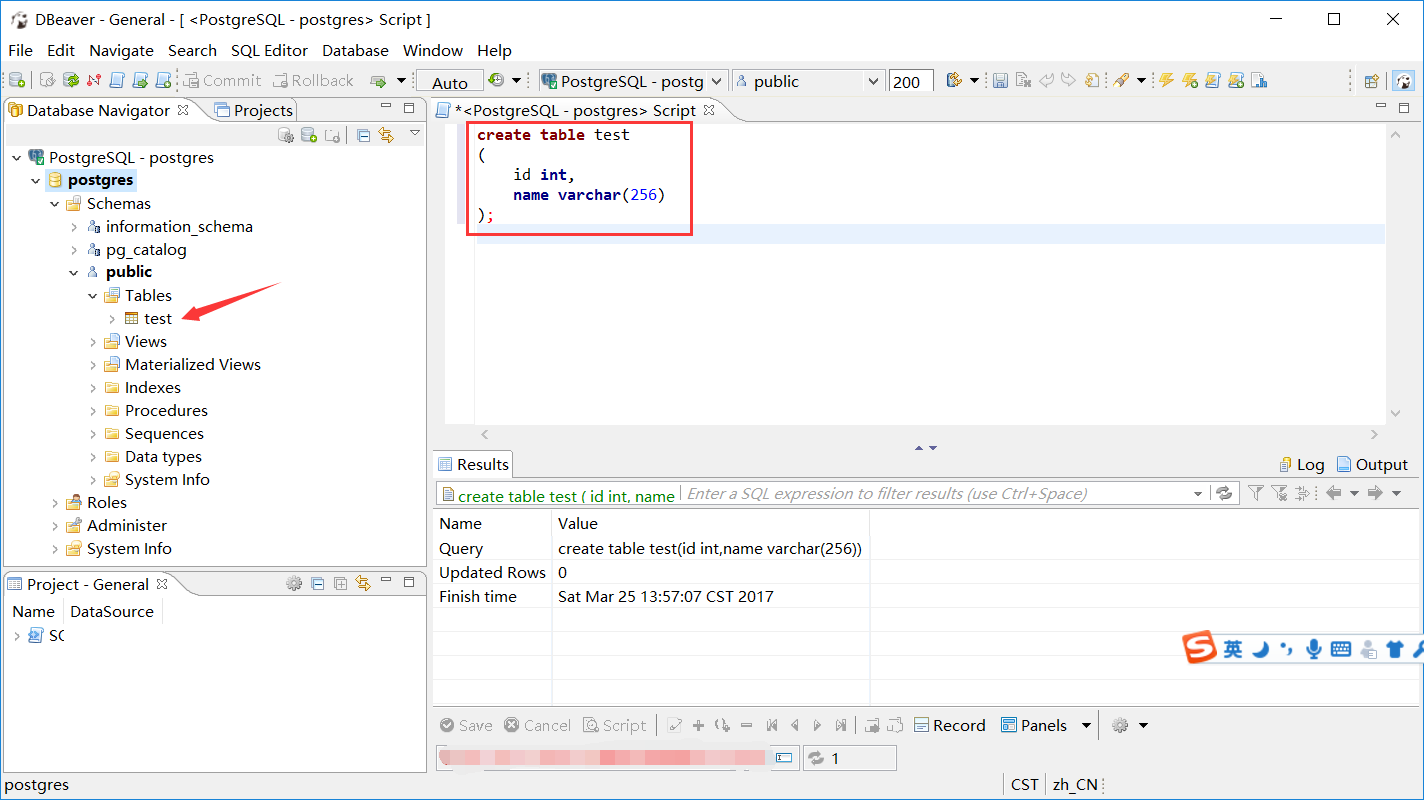Open the Output view

(x=1372, y=464)
